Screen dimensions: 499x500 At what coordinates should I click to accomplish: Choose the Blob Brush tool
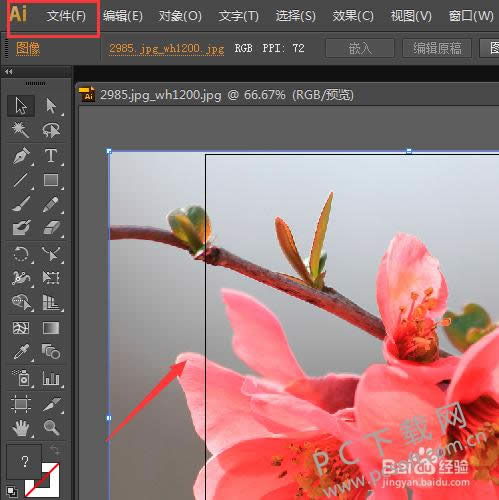pos(21,228)
